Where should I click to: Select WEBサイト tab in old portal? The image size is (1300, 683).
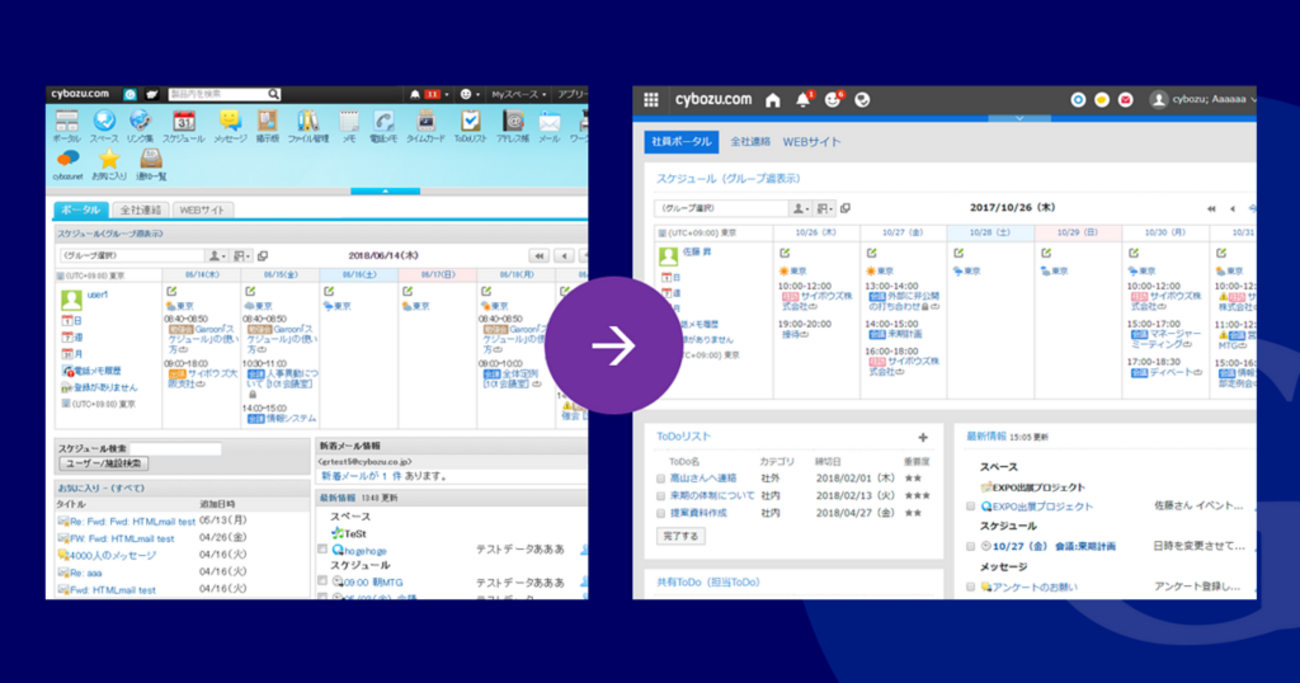(203, 210)
